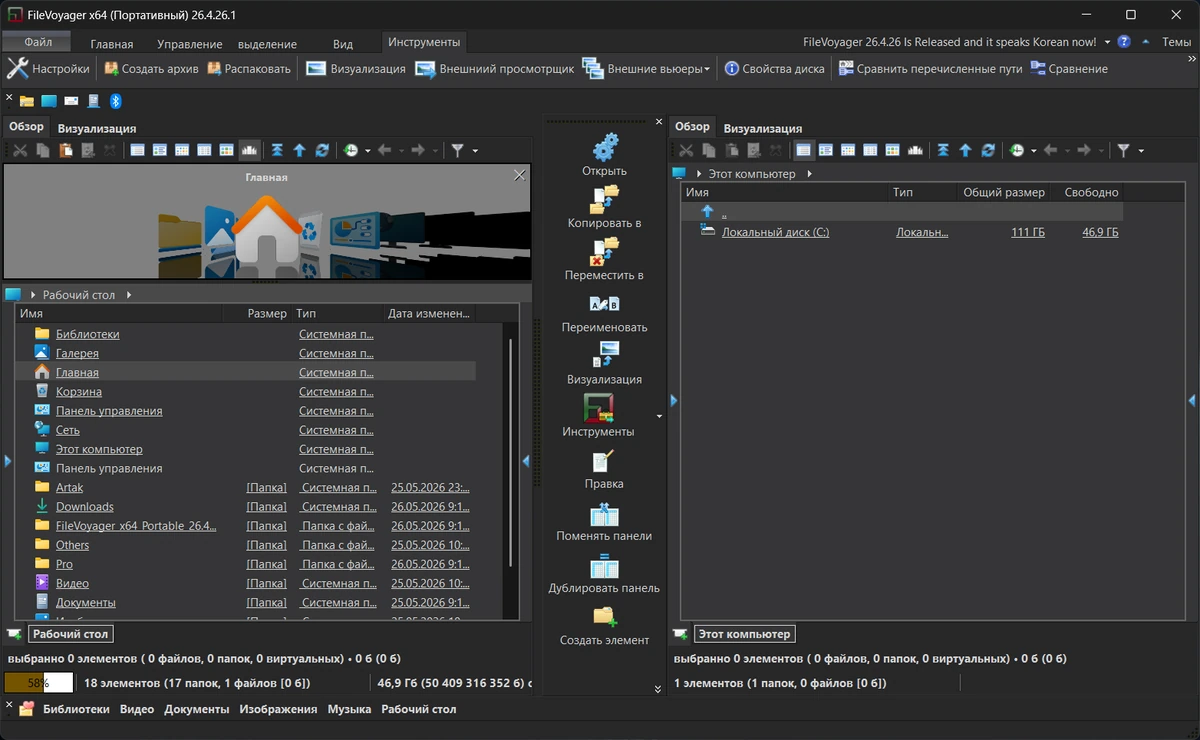Screen dimensions: 1200x740
Task: Refresh the right pane with the refresh icon
Action: (988, 150)
